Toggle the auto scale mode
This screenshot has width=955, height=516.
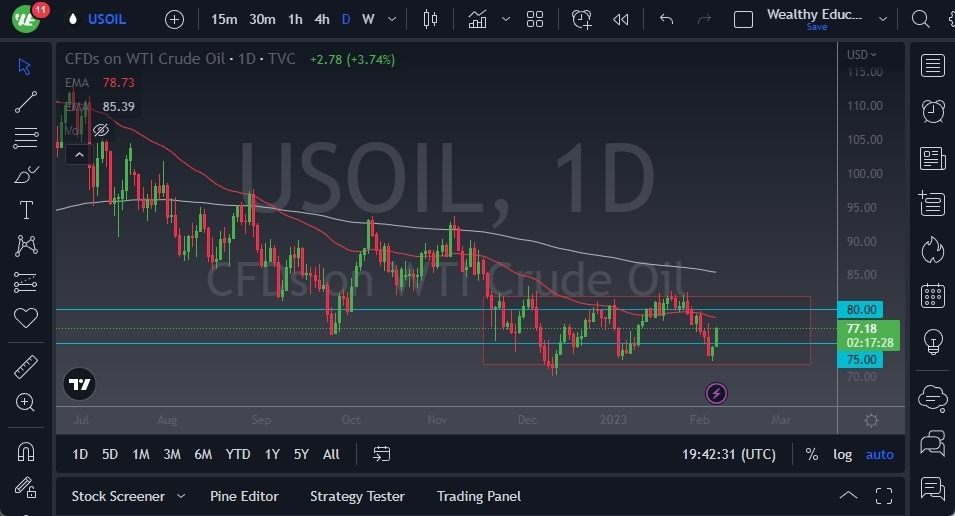coord(880,454)
